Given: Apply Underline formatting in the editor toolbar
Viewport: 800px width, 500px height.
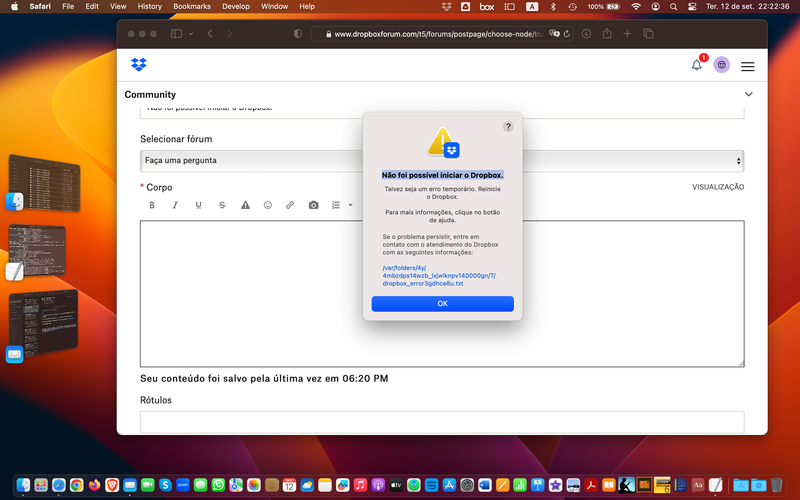Looking at the screenshot, I should coord(198,205).
